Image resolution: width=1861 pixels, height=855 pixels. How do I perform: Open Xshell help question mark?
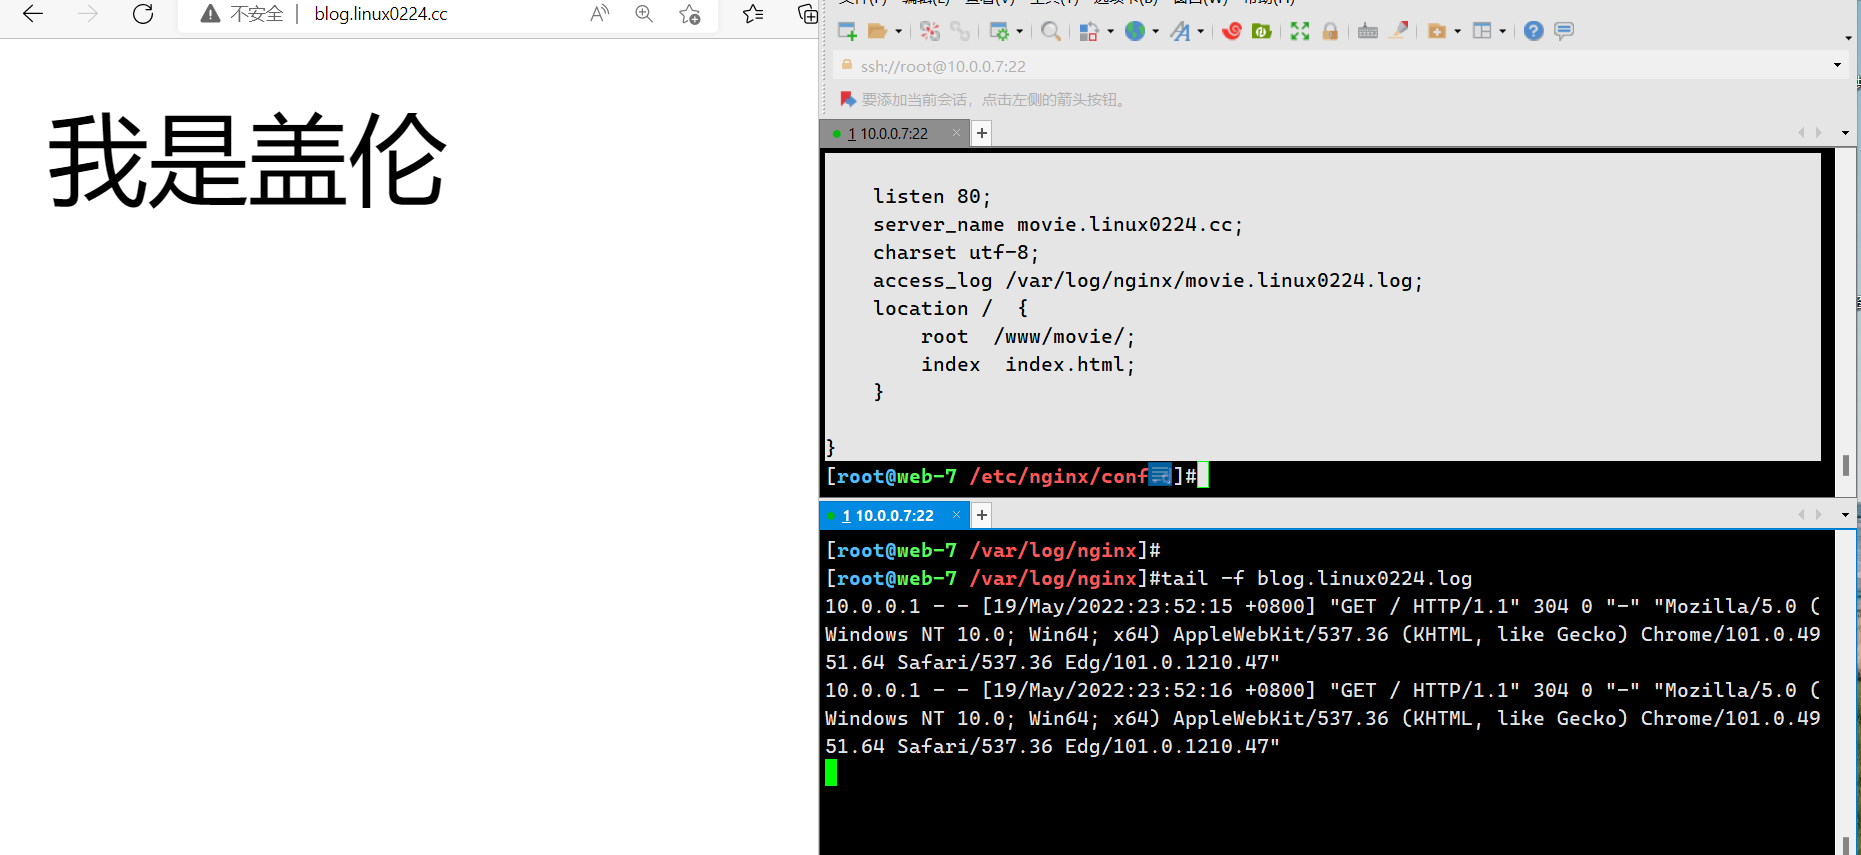pos(1534,31)
